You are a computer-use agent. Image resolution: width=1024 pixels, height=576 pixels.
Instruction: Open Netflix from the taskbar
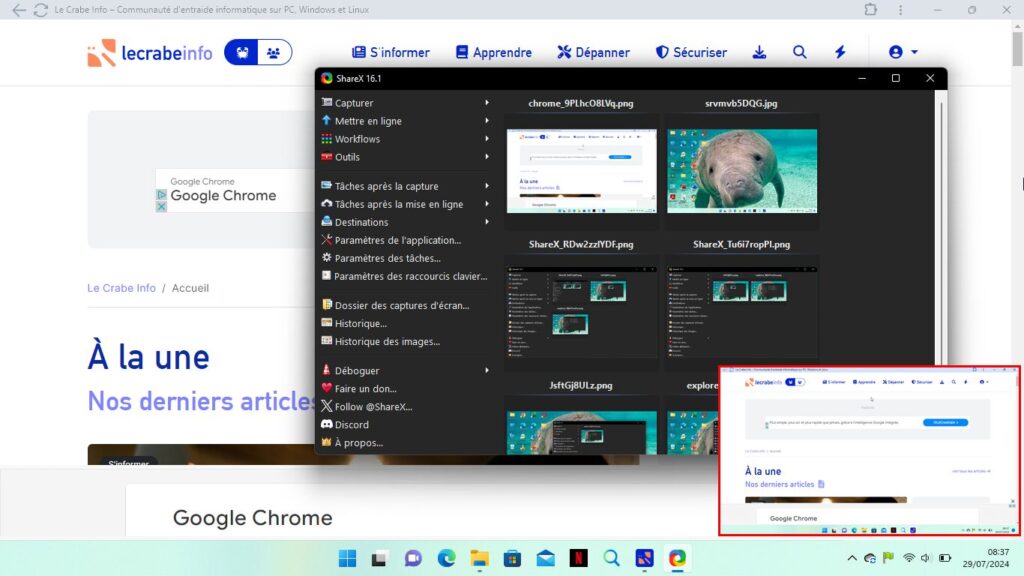(x=579, y=558)
